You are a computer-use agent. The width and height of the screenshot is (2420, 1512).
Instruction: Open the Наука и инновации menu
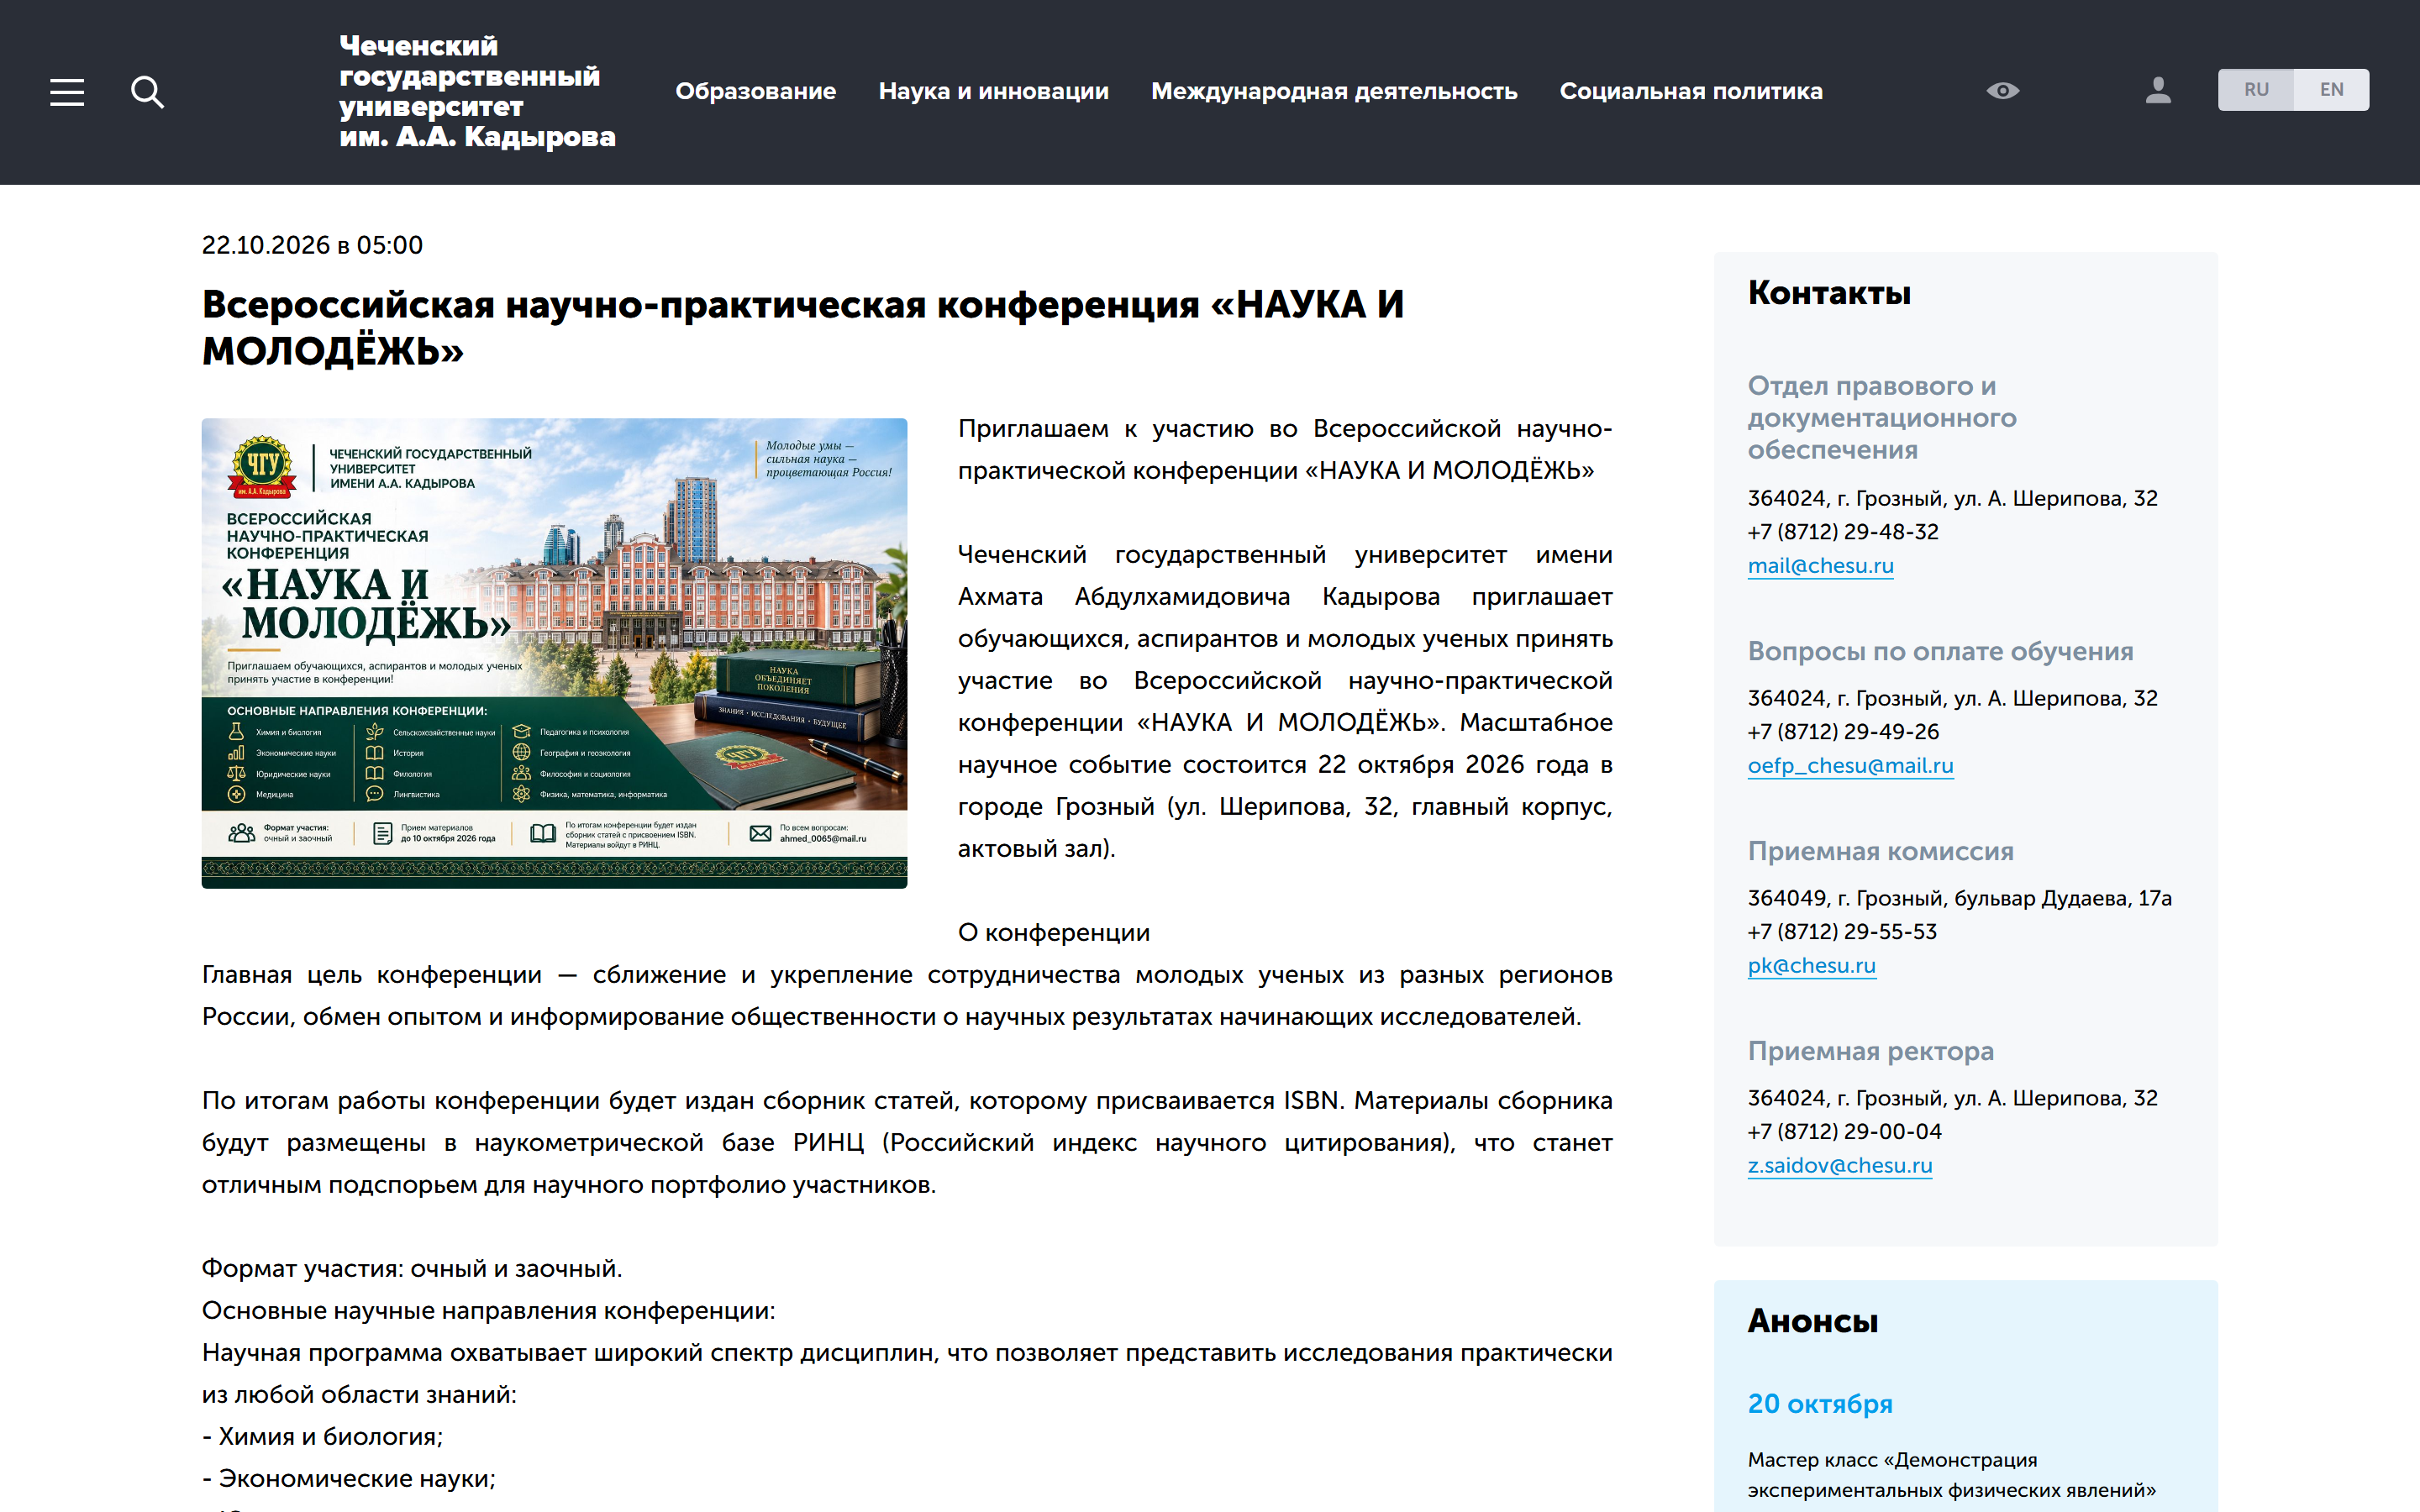pyautogui.click(x=993, y=91)
